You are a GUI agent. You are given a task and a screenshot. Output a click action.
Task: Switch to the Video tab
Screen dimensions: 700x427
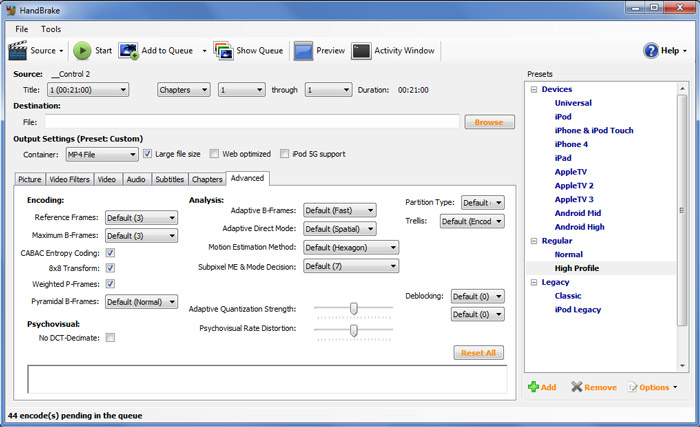[107, 179]
